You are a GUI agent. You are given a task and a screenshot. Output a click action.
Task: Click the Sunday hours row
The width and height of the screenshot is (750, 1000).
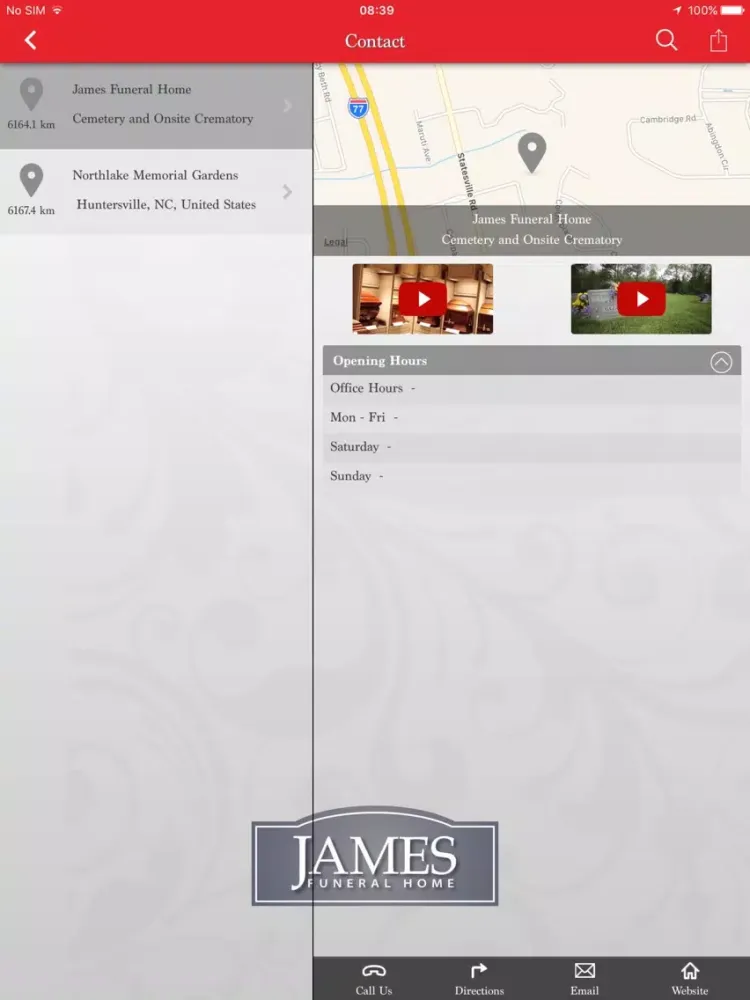coord(532,476)
